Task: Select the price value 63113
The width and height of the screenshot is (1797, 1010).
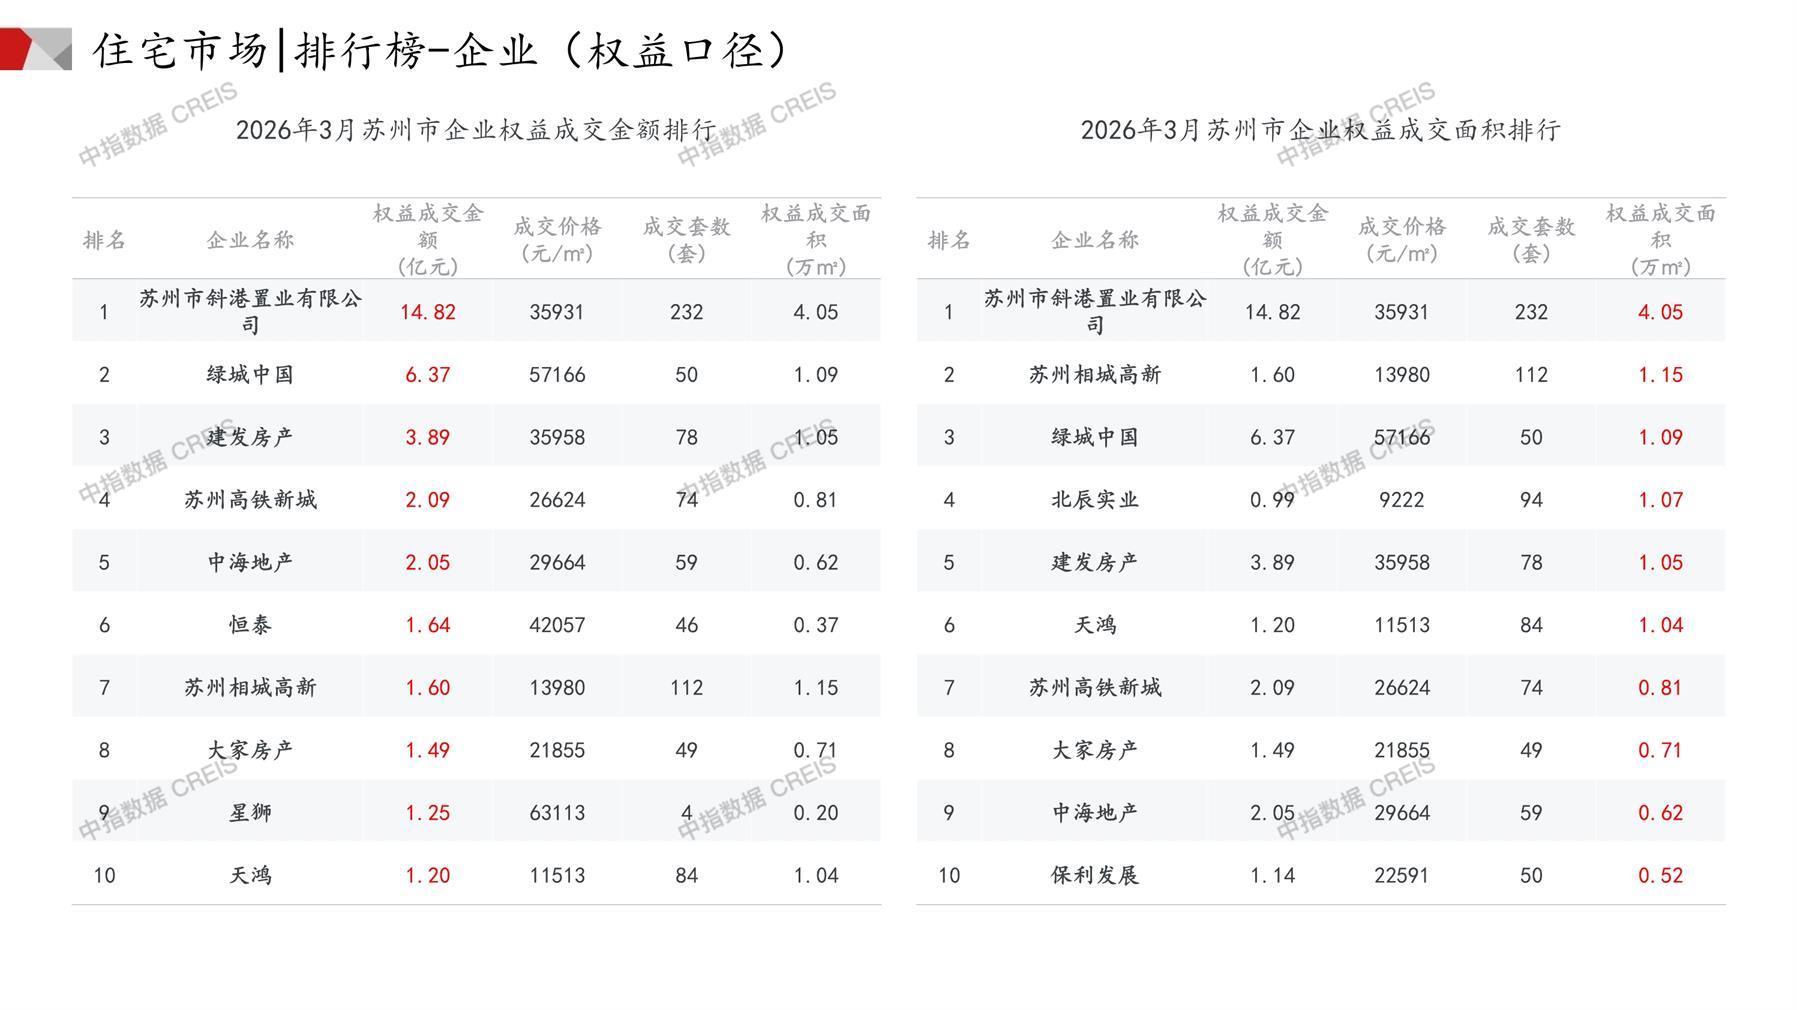Action: click(557, 813)
